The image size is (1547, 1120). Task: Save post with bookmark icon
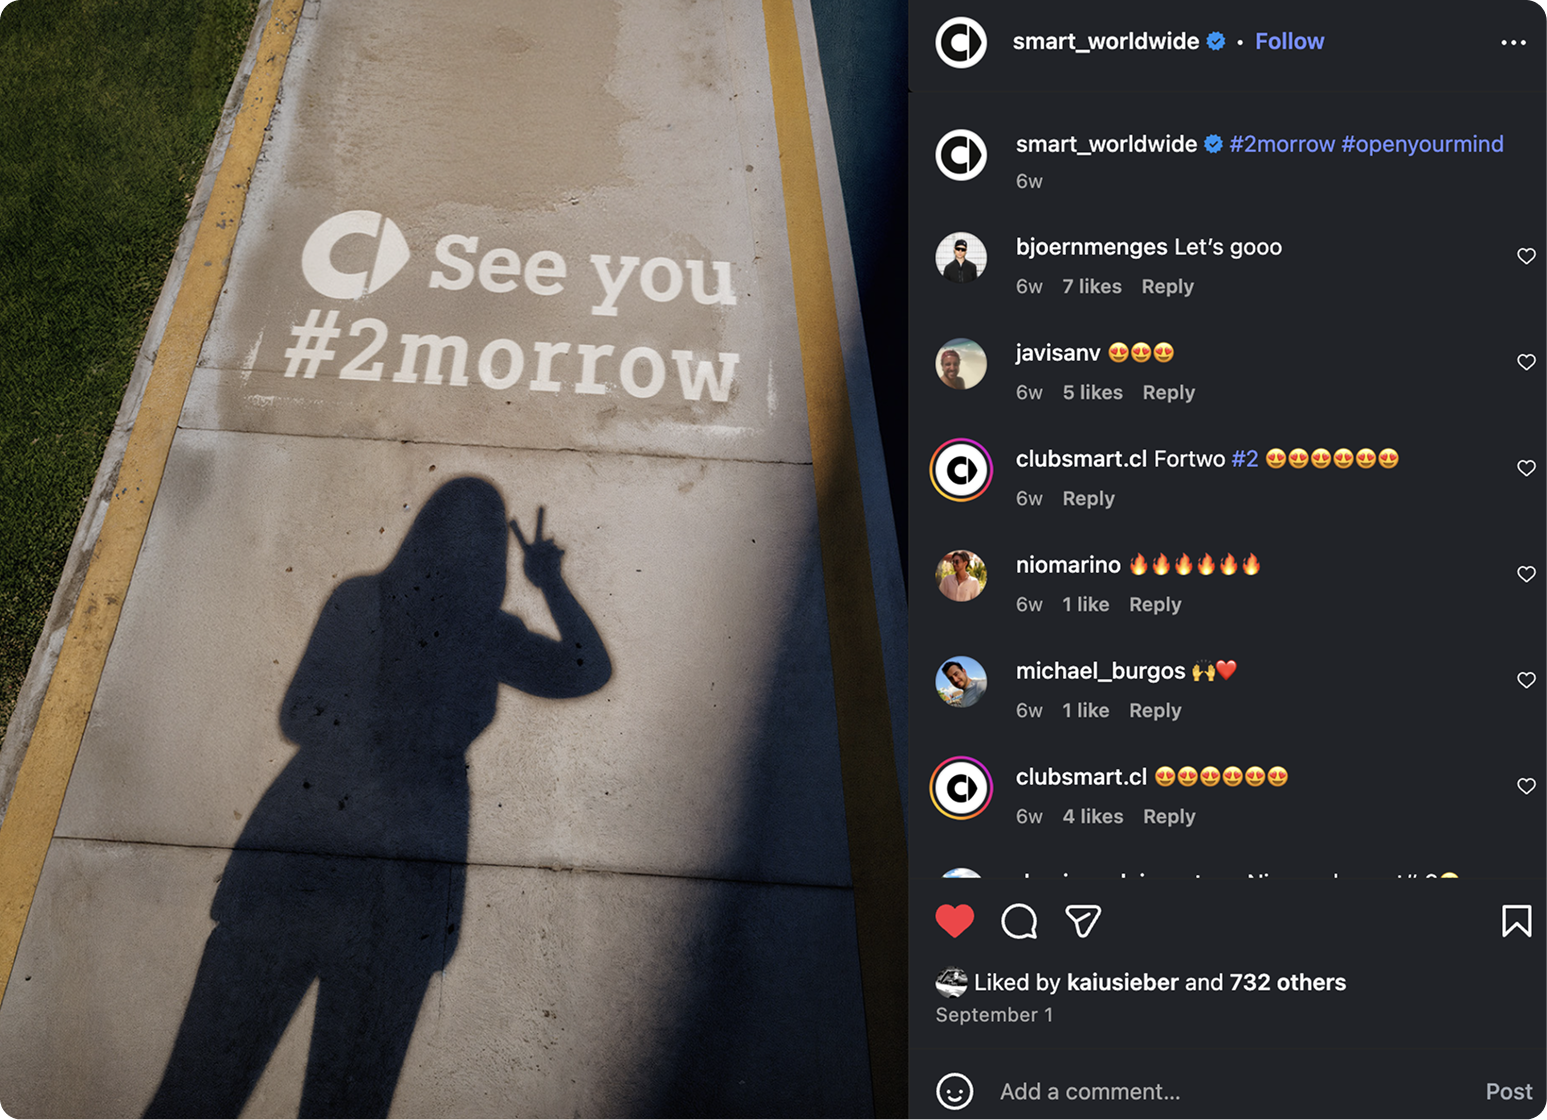pos(1516,921)
